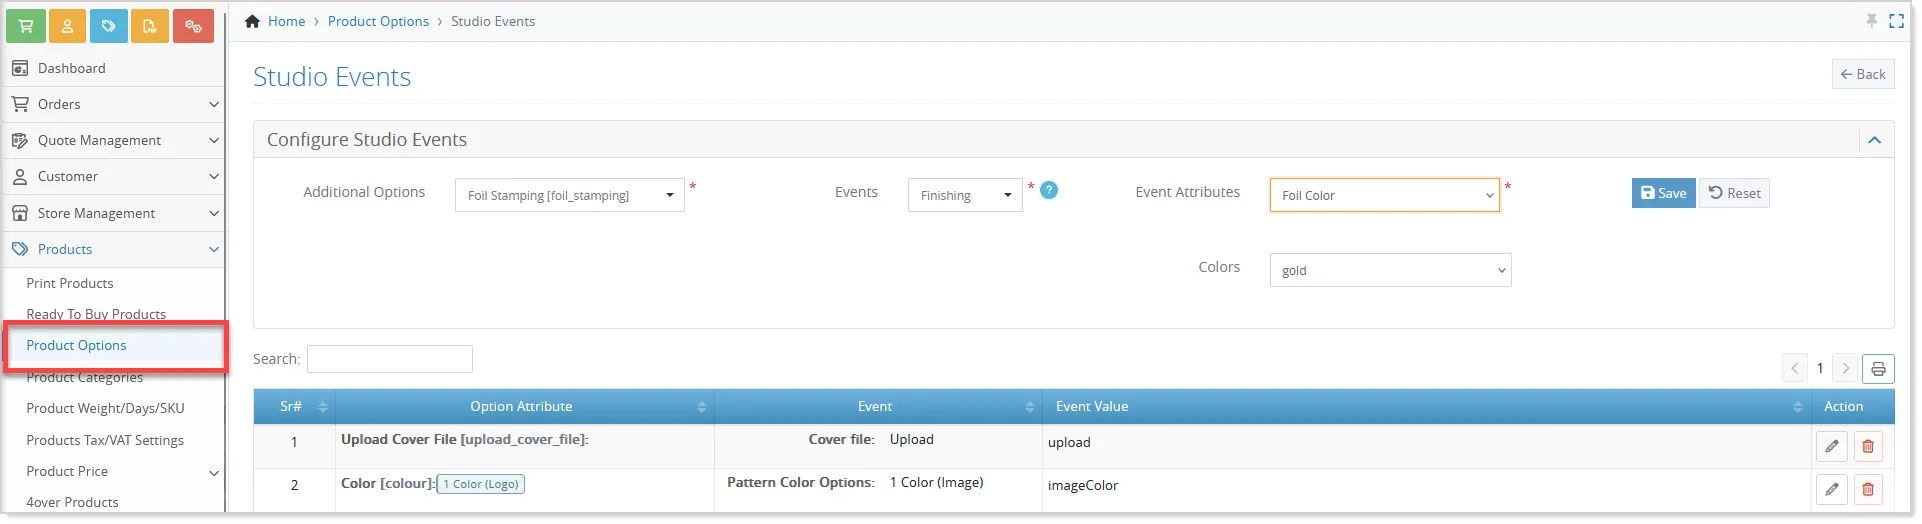Collapse the Products menu
Viewport: 1922px width, 524px height.
[x=113, y=249]
